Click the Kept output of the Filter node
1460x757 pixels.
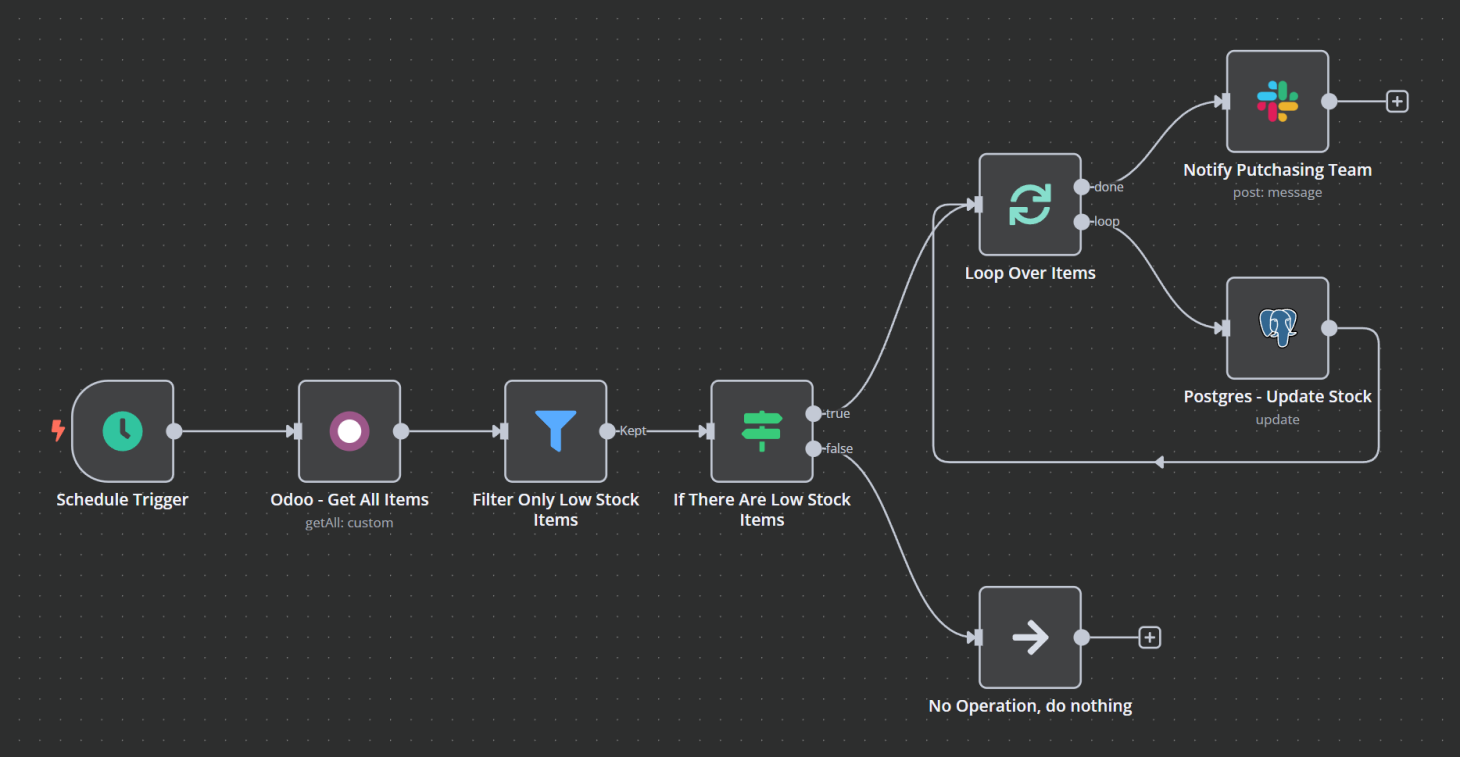point(606,431)
